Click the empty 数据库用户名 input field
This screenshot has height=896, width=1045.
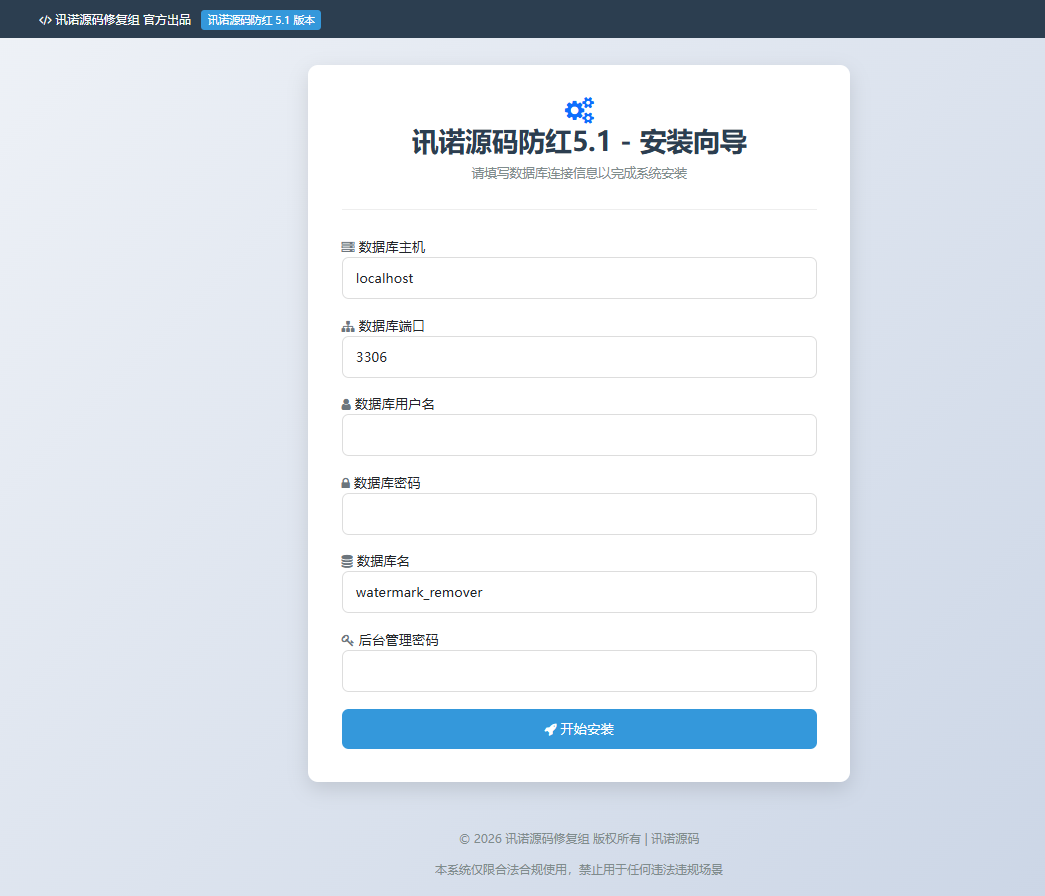click(x=579, y=435)
